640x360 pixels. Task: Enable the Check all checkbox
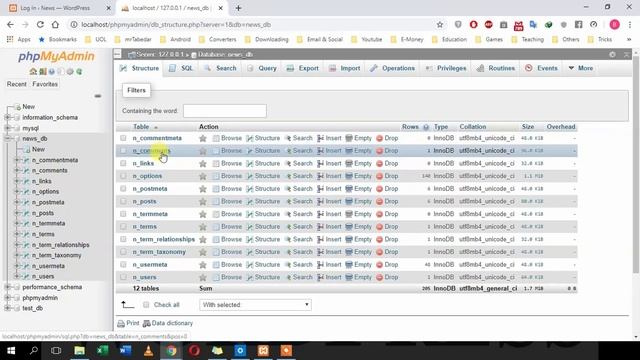coord(146,305)
